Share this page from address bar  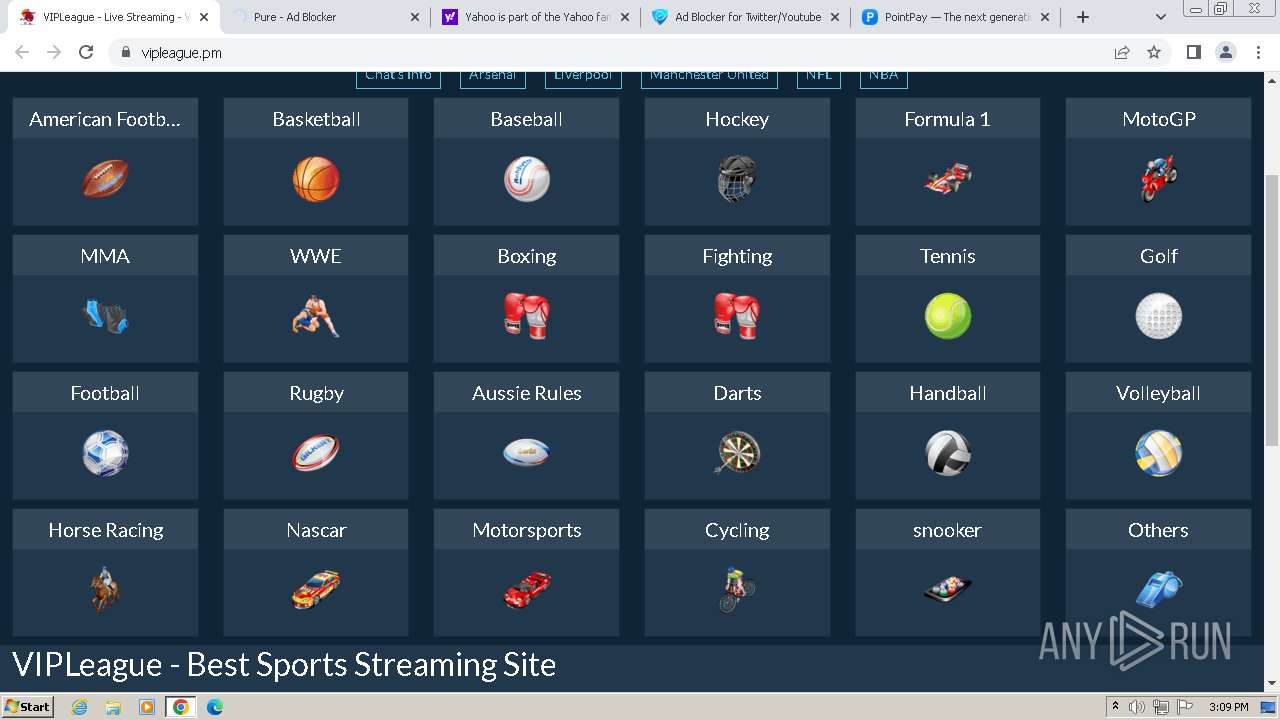1122,53
